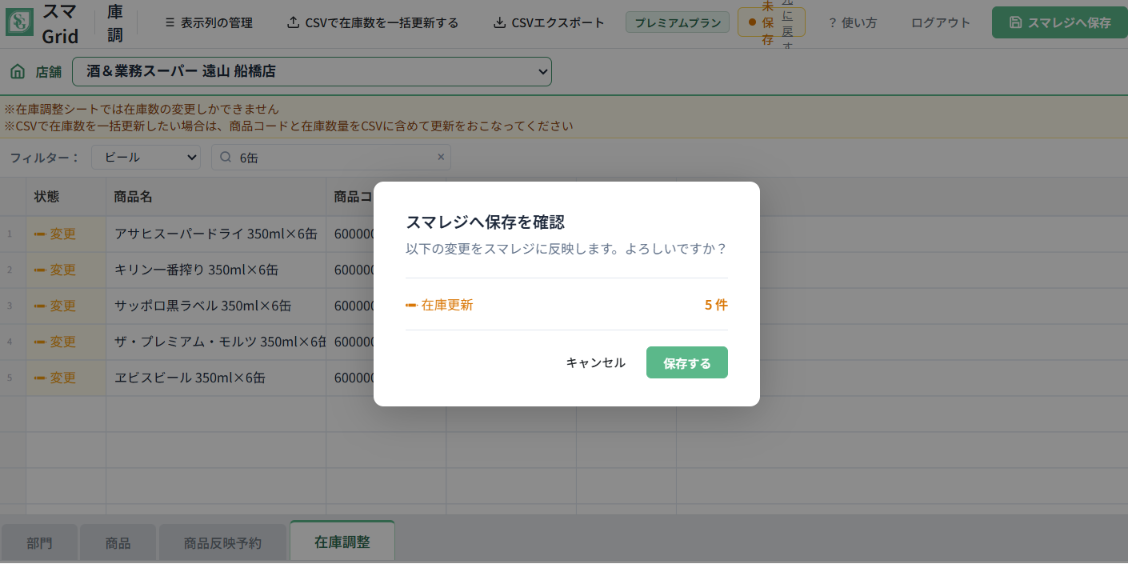Select the サッポロ黒ラベル 350ml×6缶 cell

(x=215, y=305)
